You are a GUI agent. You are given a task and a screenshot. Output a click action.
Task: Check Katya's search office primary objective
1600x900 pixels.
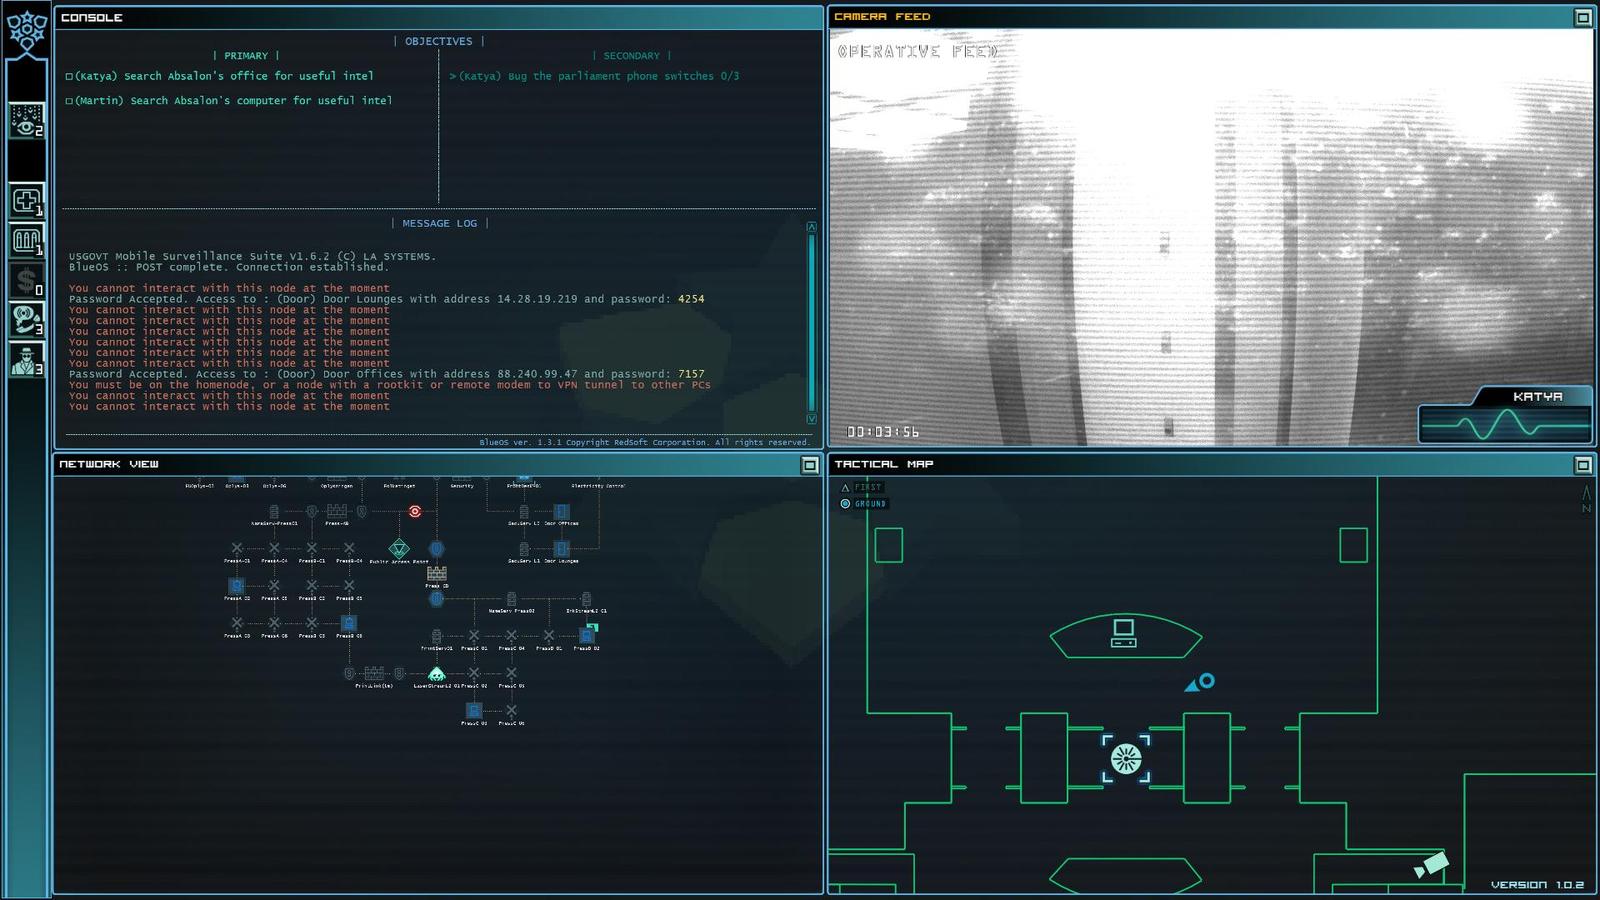pyautogui.click(x=69, y=76)
